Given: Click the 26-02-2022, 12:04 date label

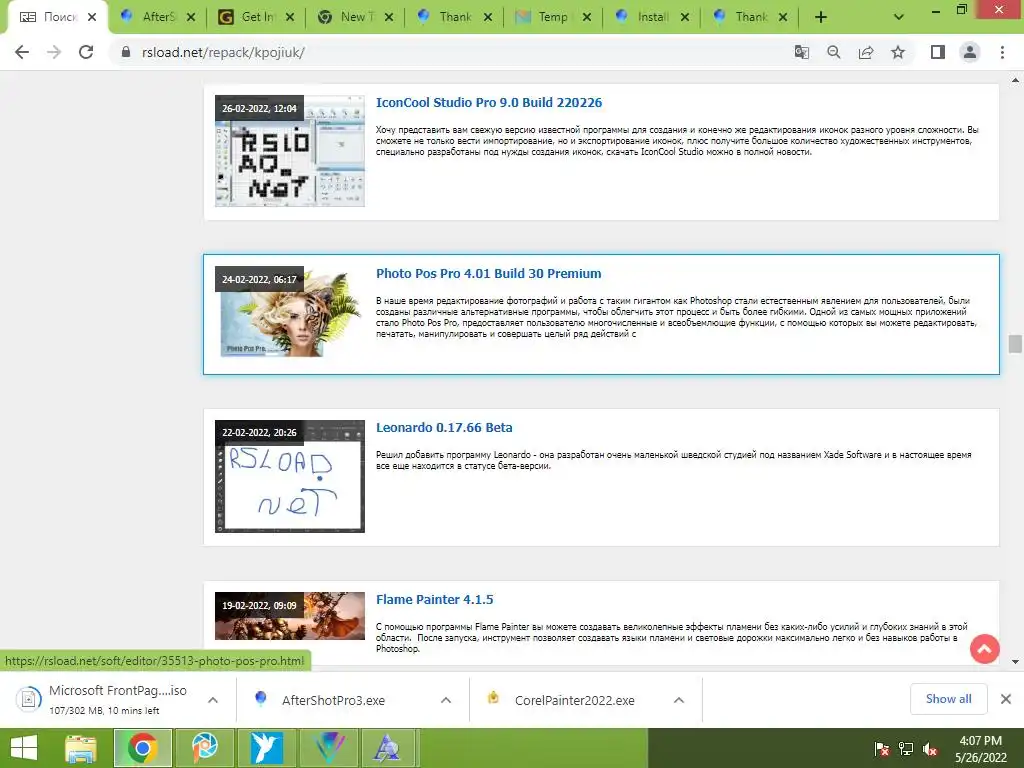Looking at the screenshot, I should pyautogui.click(x=259, y=108).
